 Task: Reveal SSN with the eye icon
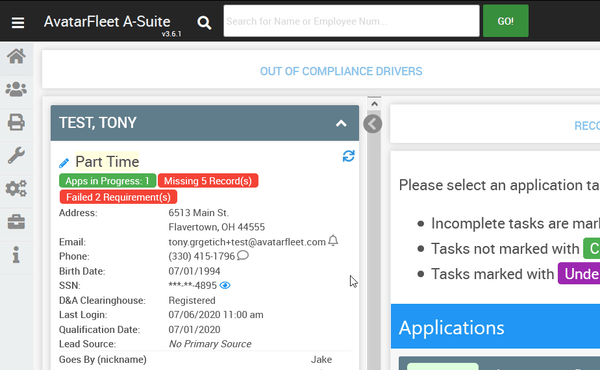pyautogui.click(x=225, y=285)
